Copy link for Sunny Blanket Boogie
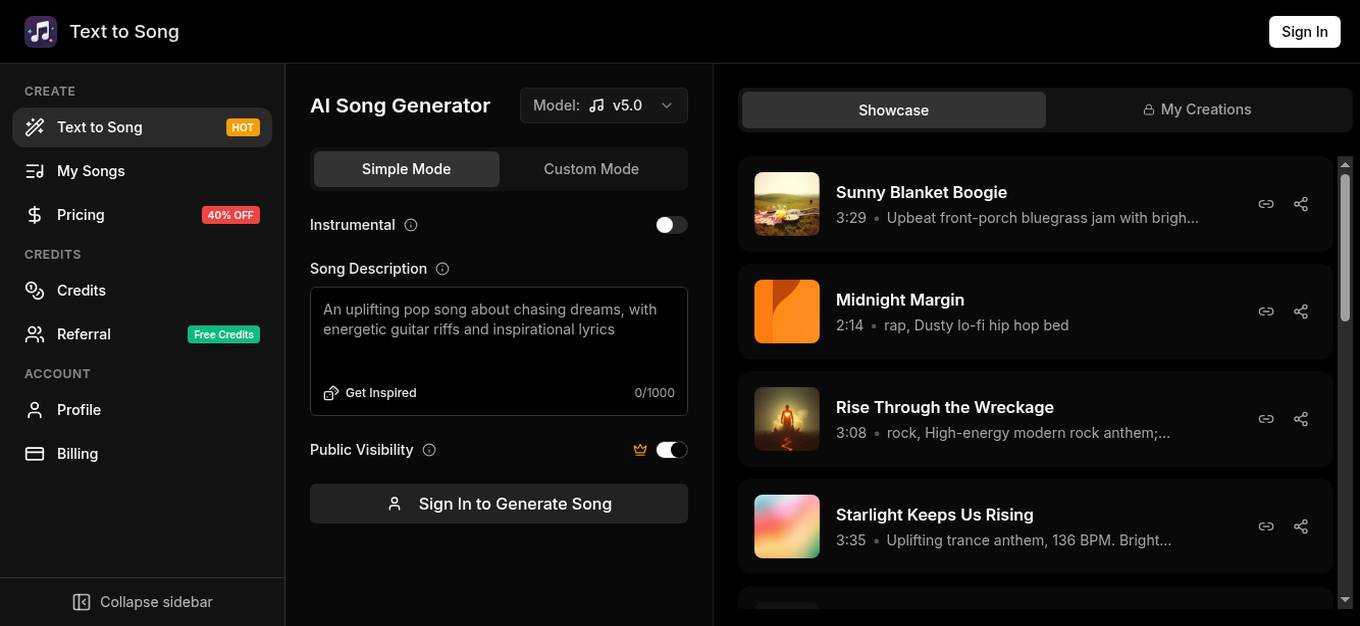This screenshot has width=1360, height=626. [x=1265, y=203]
